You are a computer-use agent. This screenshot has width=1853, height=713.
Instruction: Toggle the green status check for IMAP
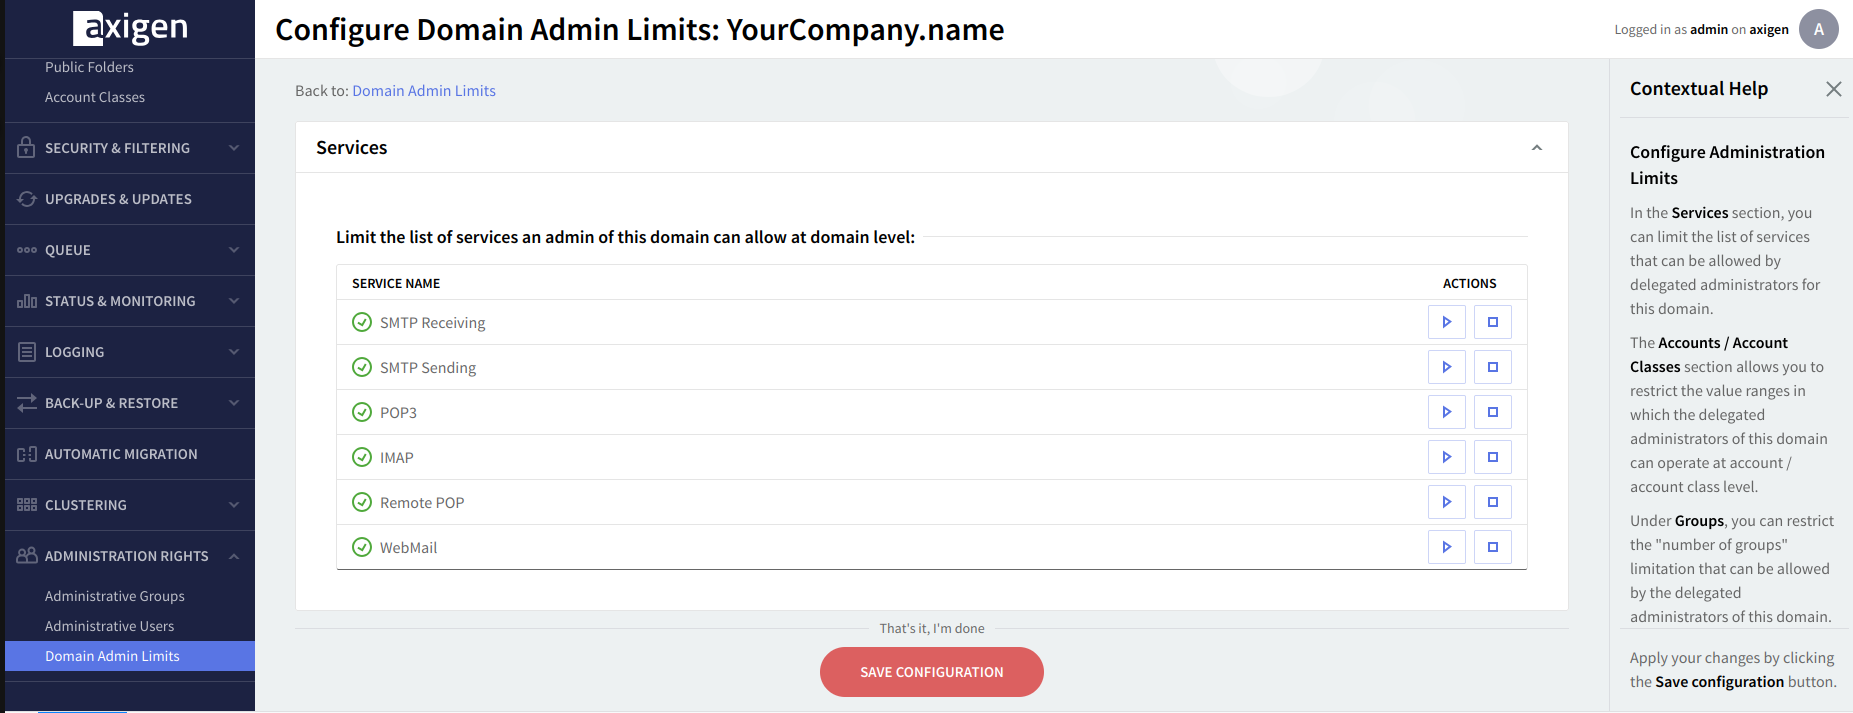pyautogui.click(x=362, y=457)
